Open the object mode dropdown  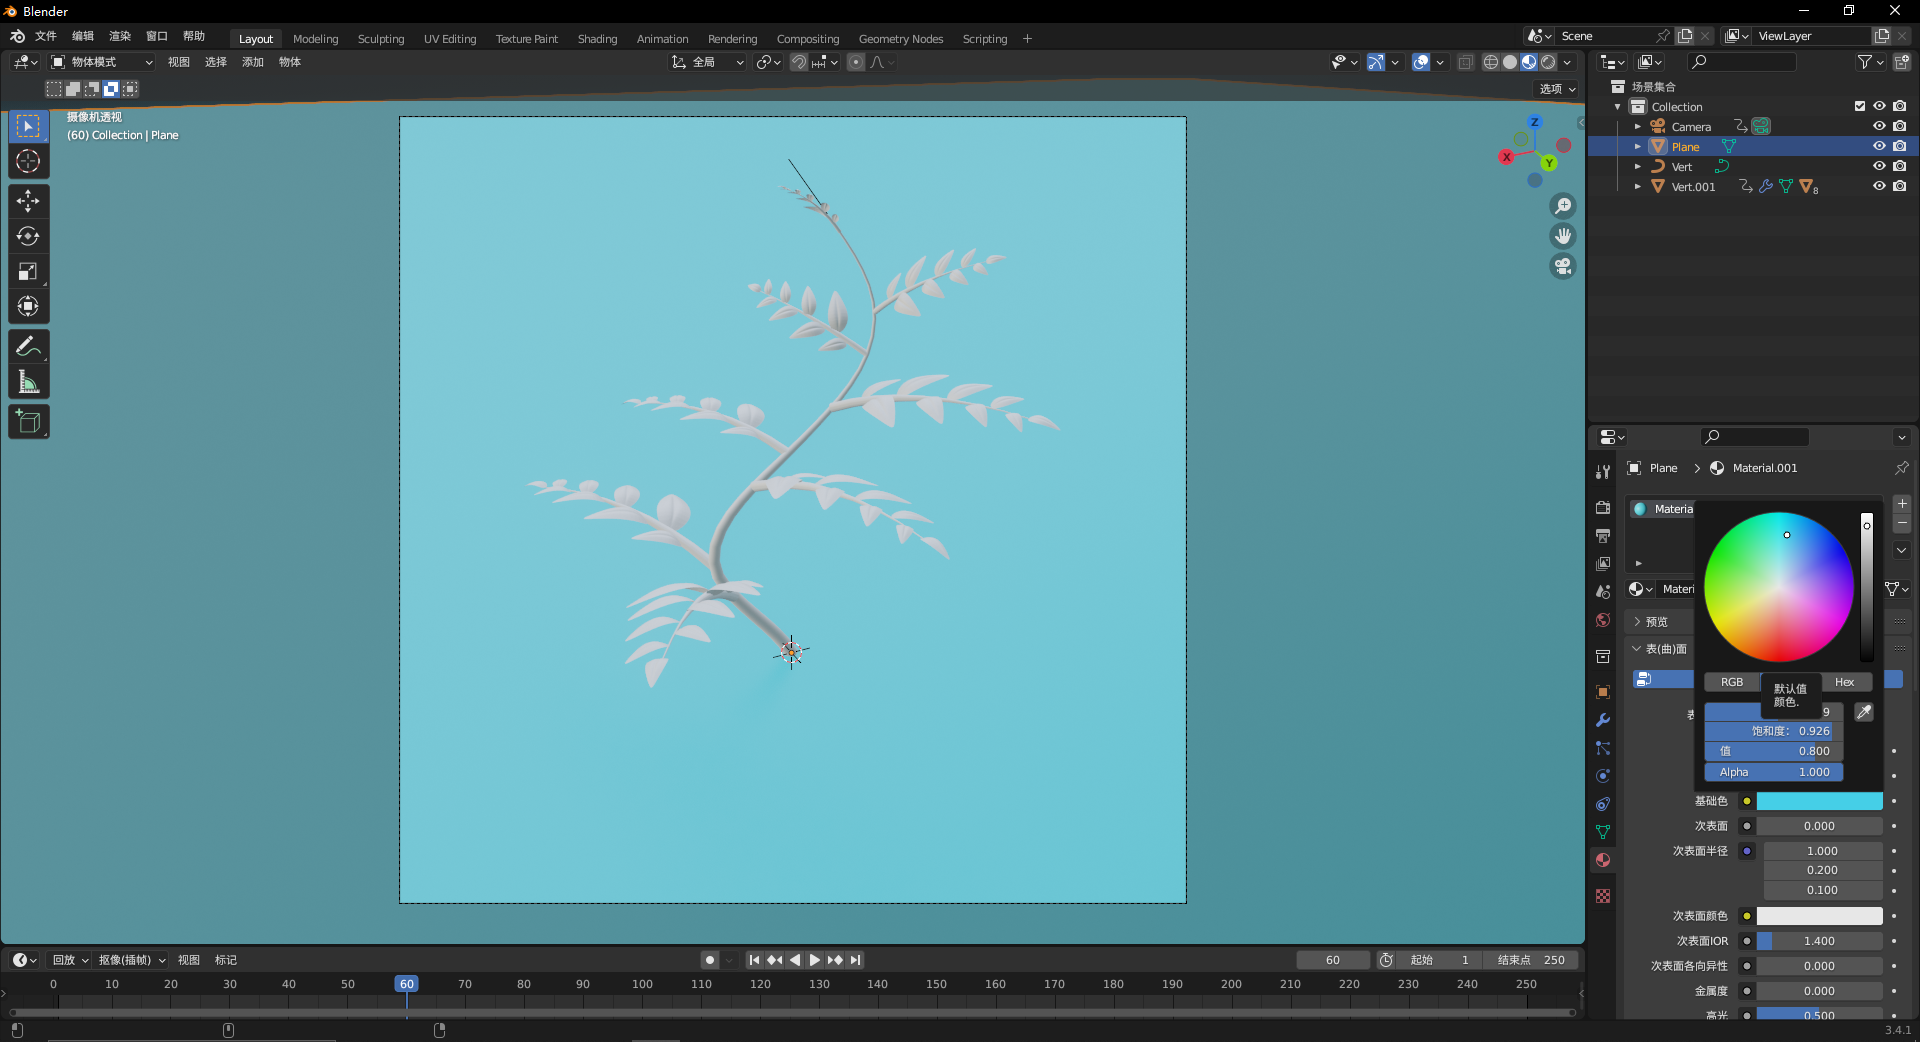(102, 62)
